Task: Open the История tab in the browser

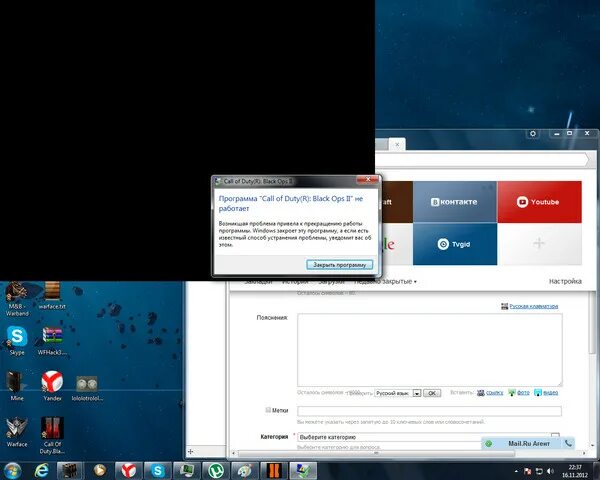Action: tap(295, 282)
